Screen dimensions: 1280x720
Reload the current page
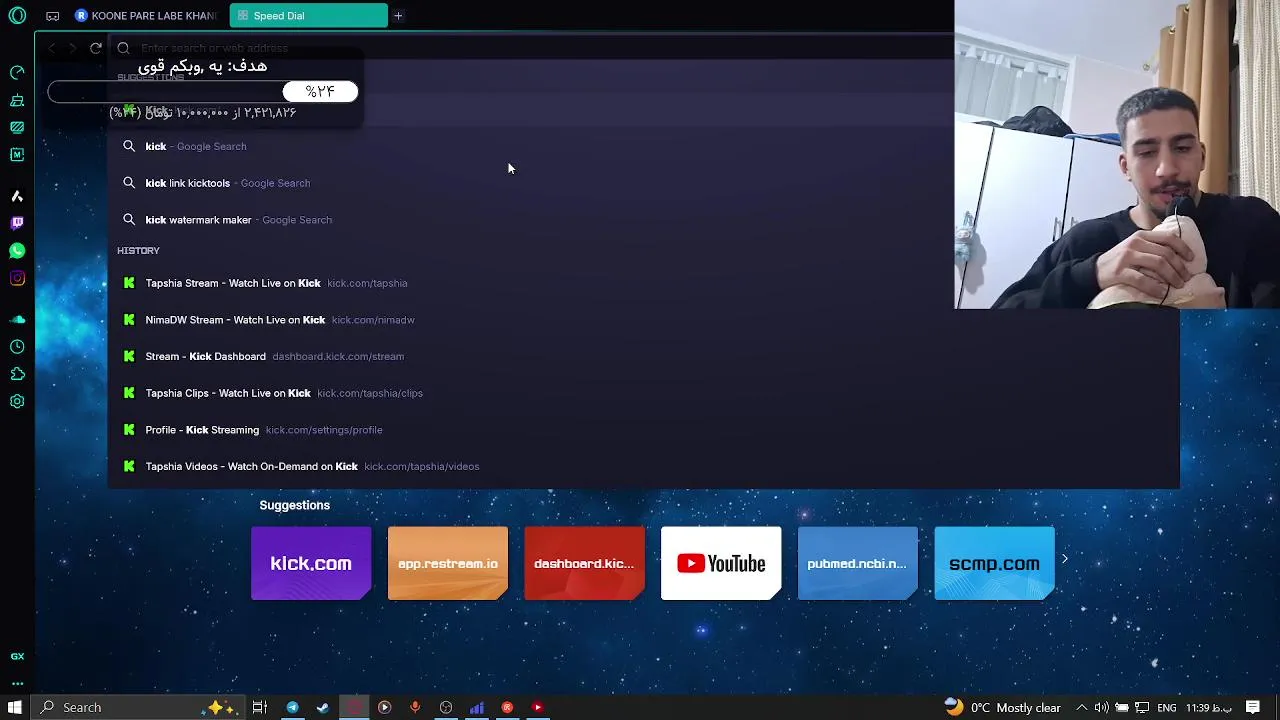point(96,48)
